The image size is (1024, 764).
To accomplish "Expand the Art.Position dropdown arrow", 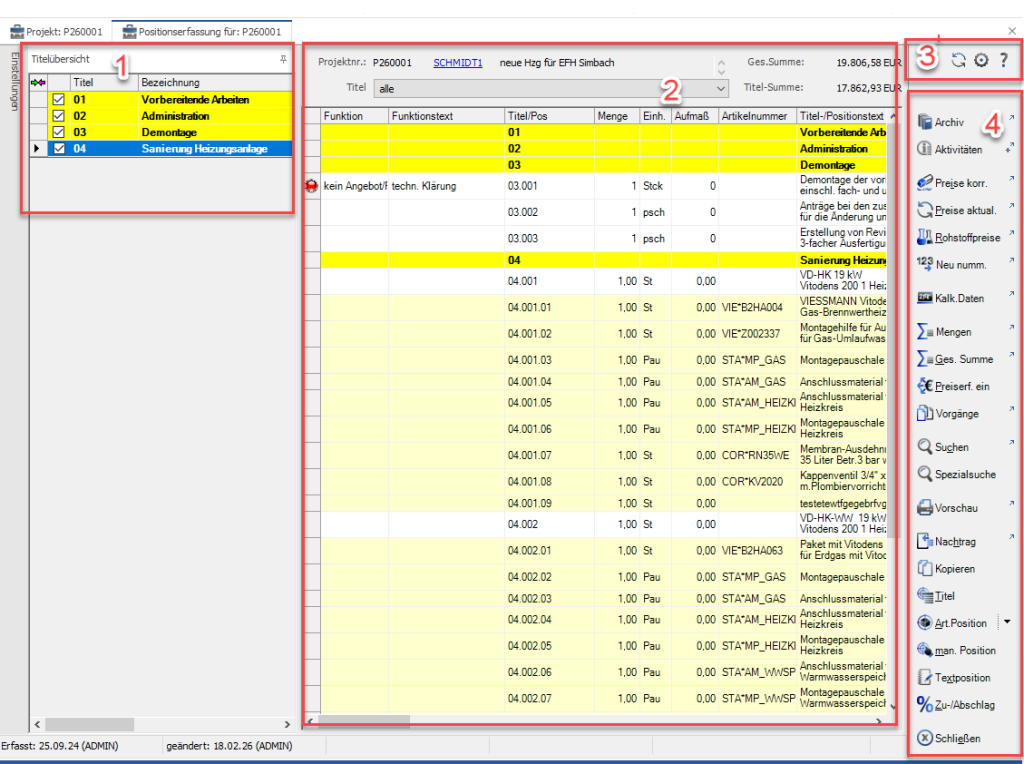I will pyautogui.click(x=1007, y=622).
